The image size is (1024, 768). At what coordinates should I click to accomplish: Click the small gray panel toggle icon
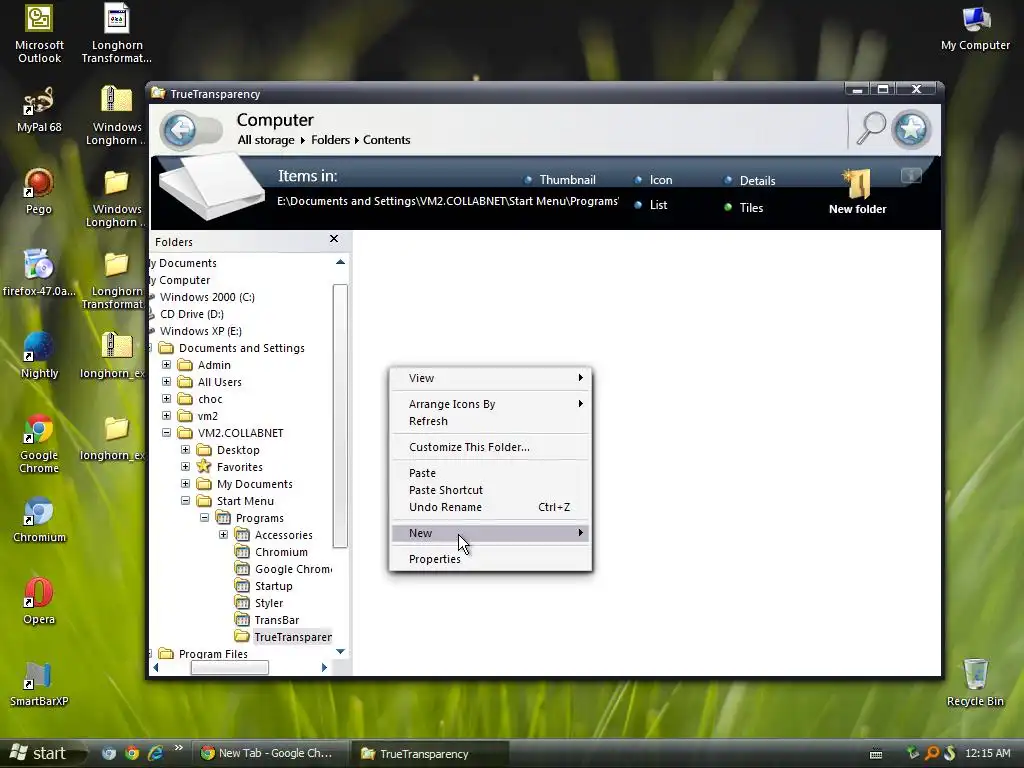click(x=911, y=175)
